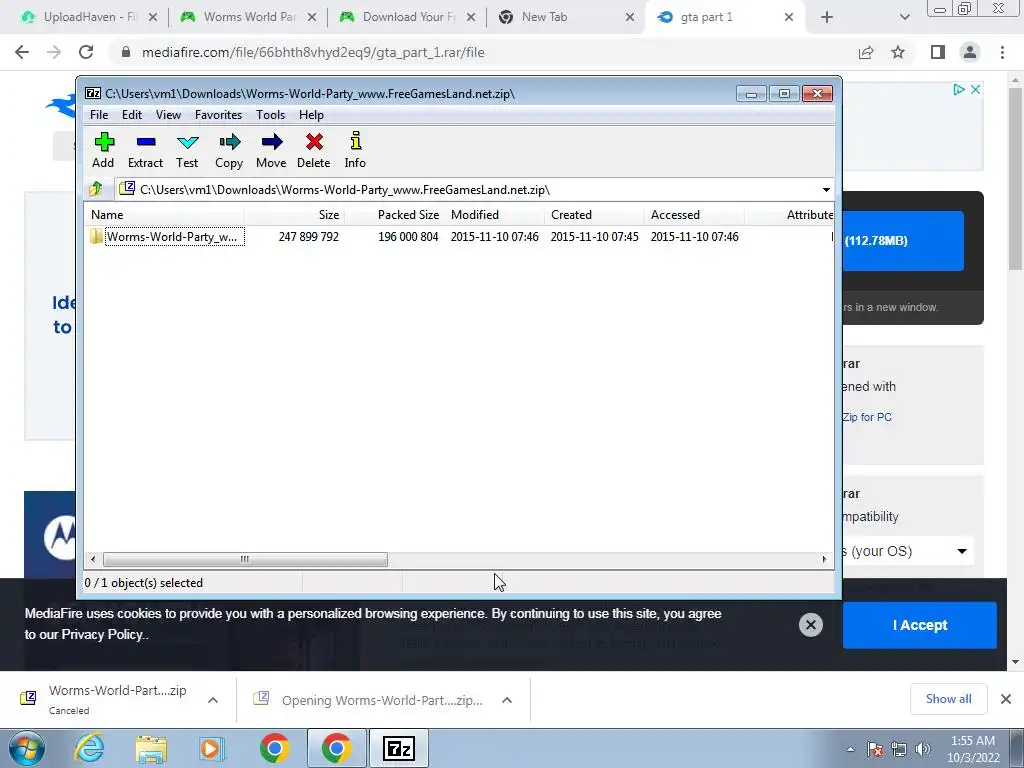The height and width of the screenshot is (768, 1024).
Task: Click Show all downloads
Action: coord(948,699)
